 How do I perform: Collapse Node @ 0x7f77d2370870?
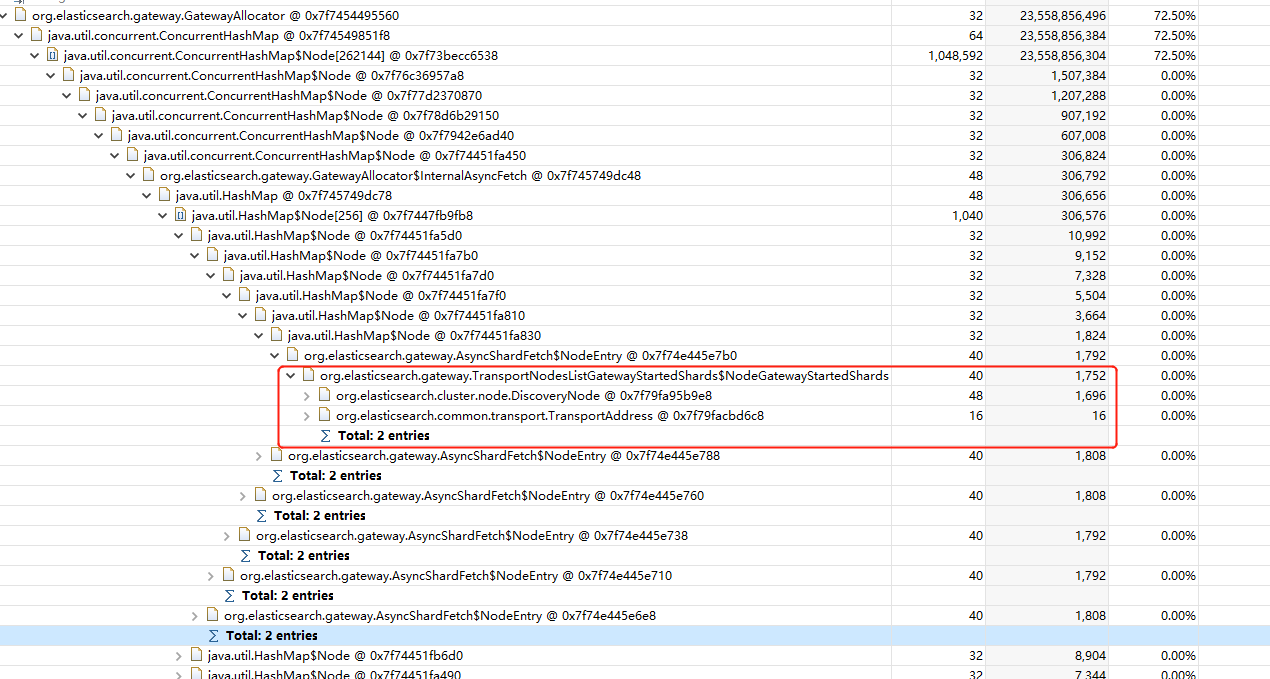click(67, 96)
